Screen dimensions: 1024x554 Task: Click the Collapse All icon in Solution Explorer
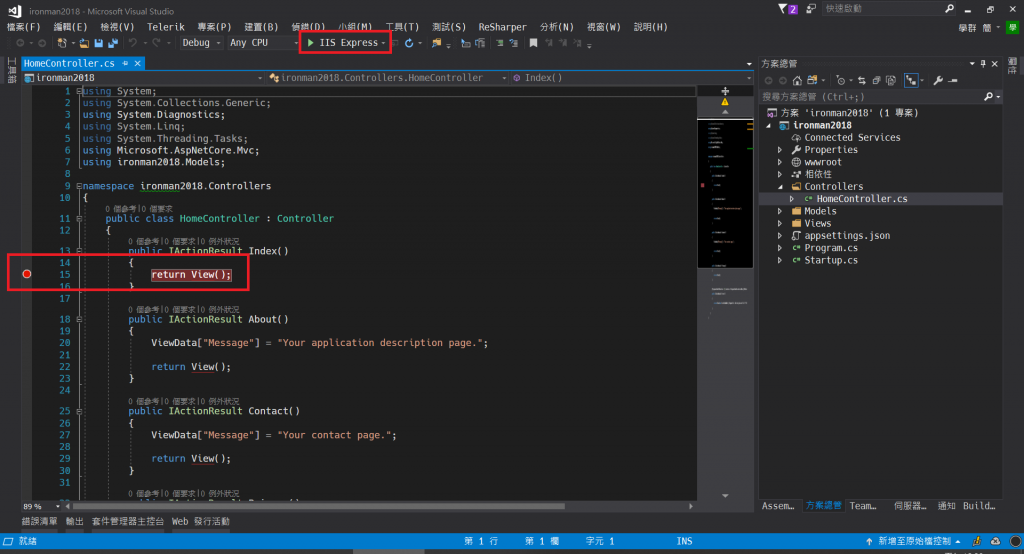(876, 80)
